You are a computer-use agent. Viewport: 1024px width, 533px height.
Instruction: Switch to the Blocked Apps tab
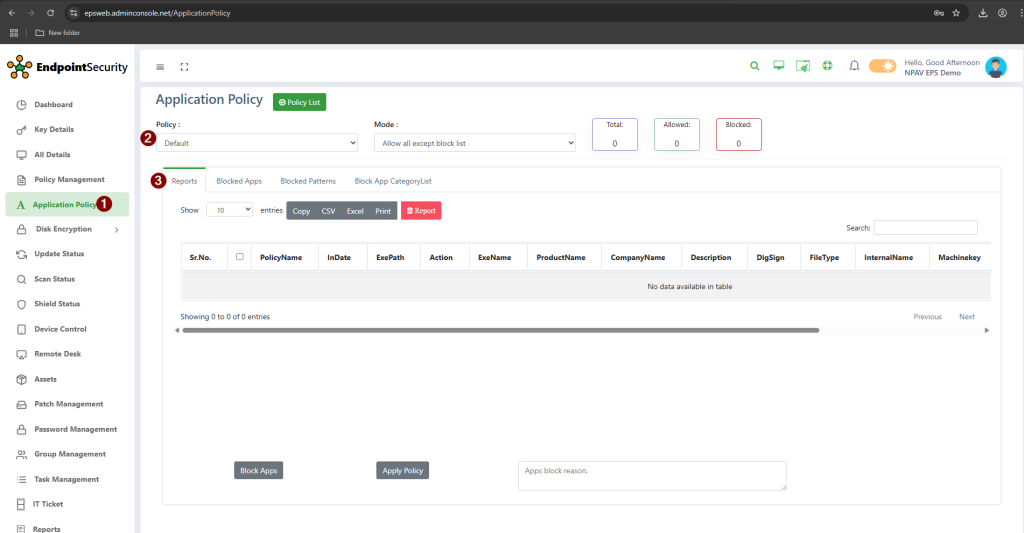coord(239,181)
